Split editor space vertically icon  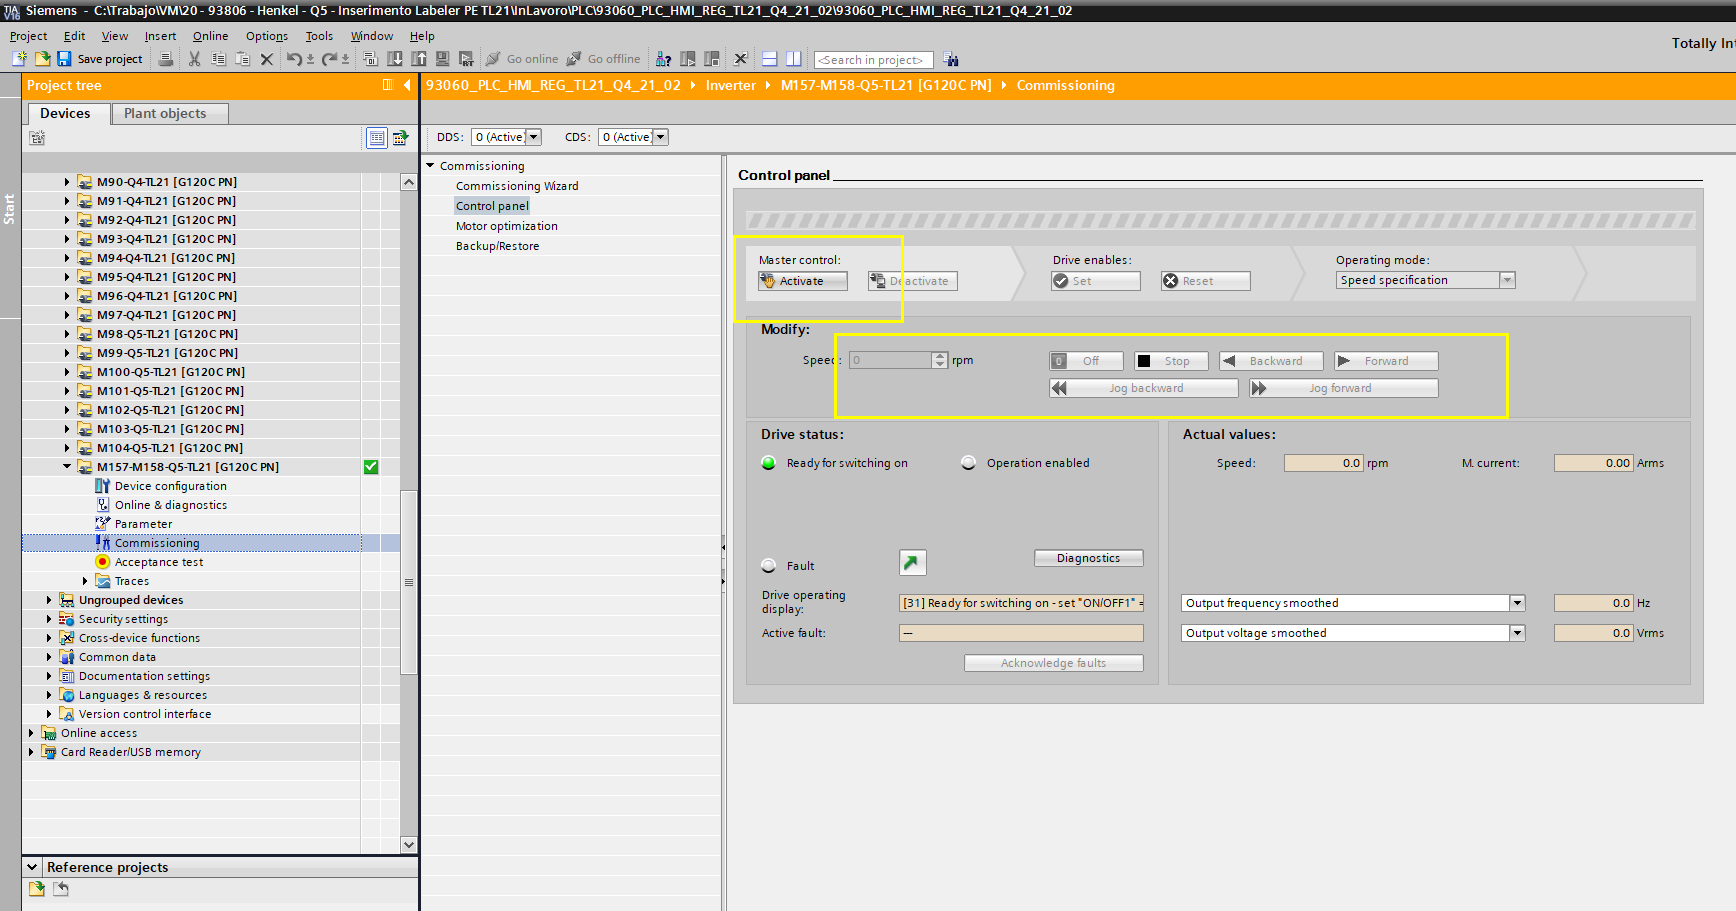click(x=794, y=59)
